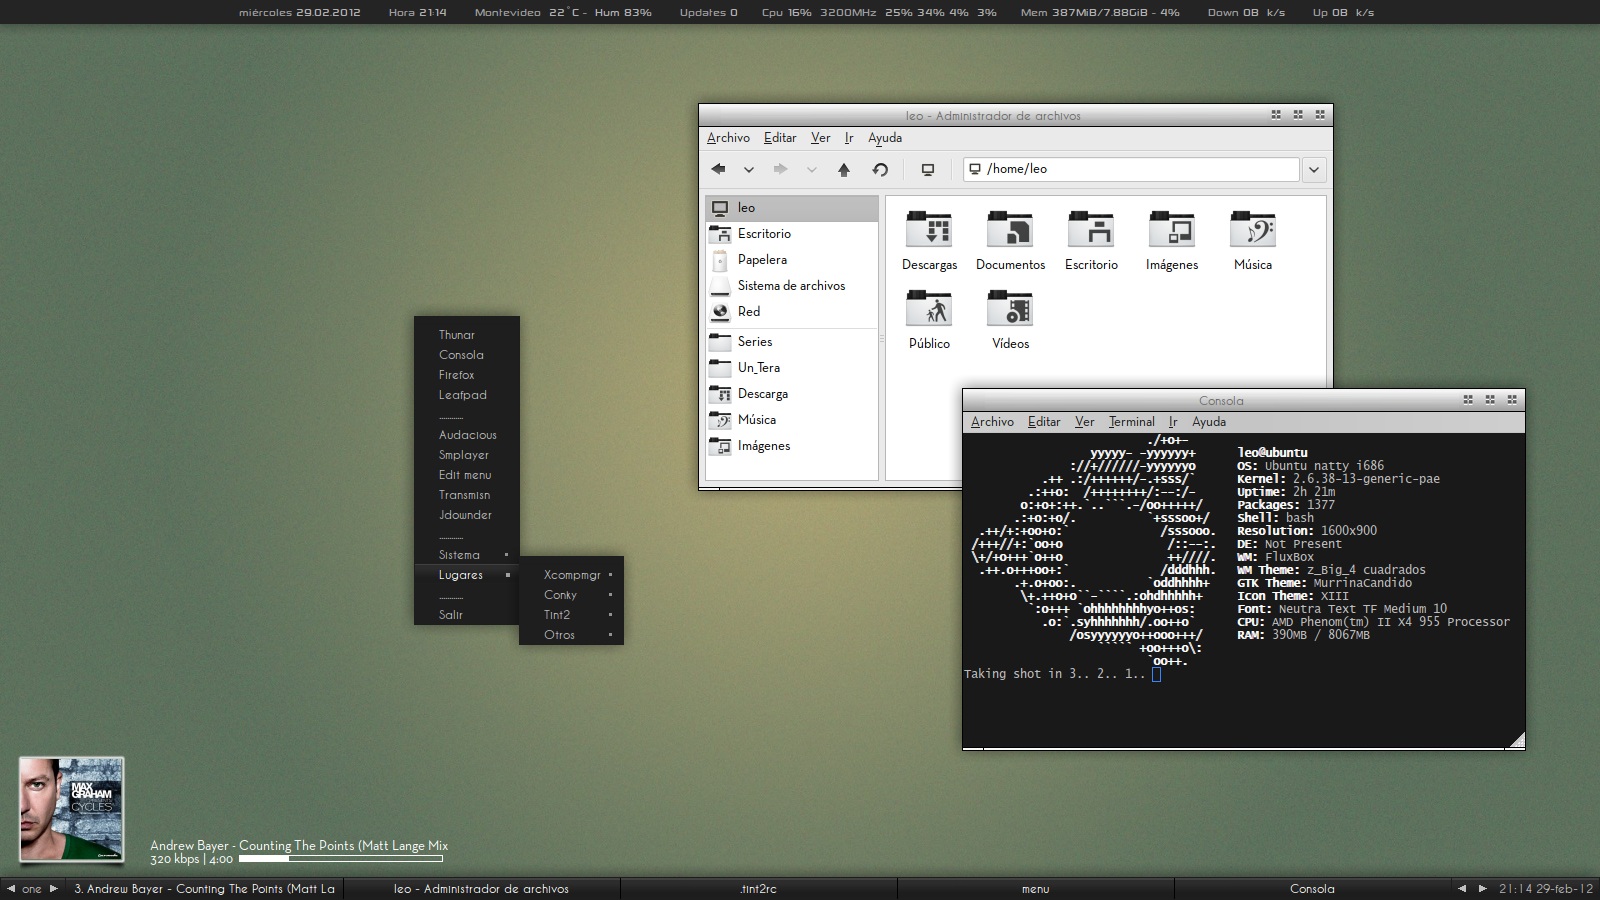
Task: Open Ver menu in file manager
Action: pyautogui.click(x=820, y=138)
